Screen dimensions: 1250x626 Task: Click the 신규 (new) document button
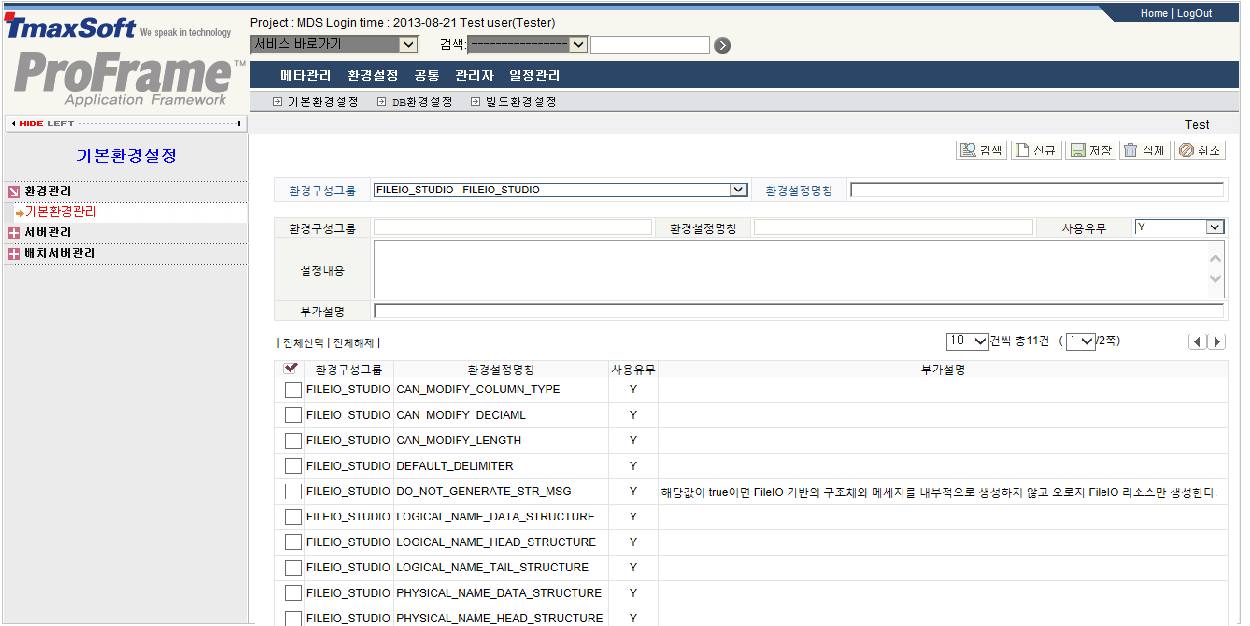click(x=1035, y=150)
